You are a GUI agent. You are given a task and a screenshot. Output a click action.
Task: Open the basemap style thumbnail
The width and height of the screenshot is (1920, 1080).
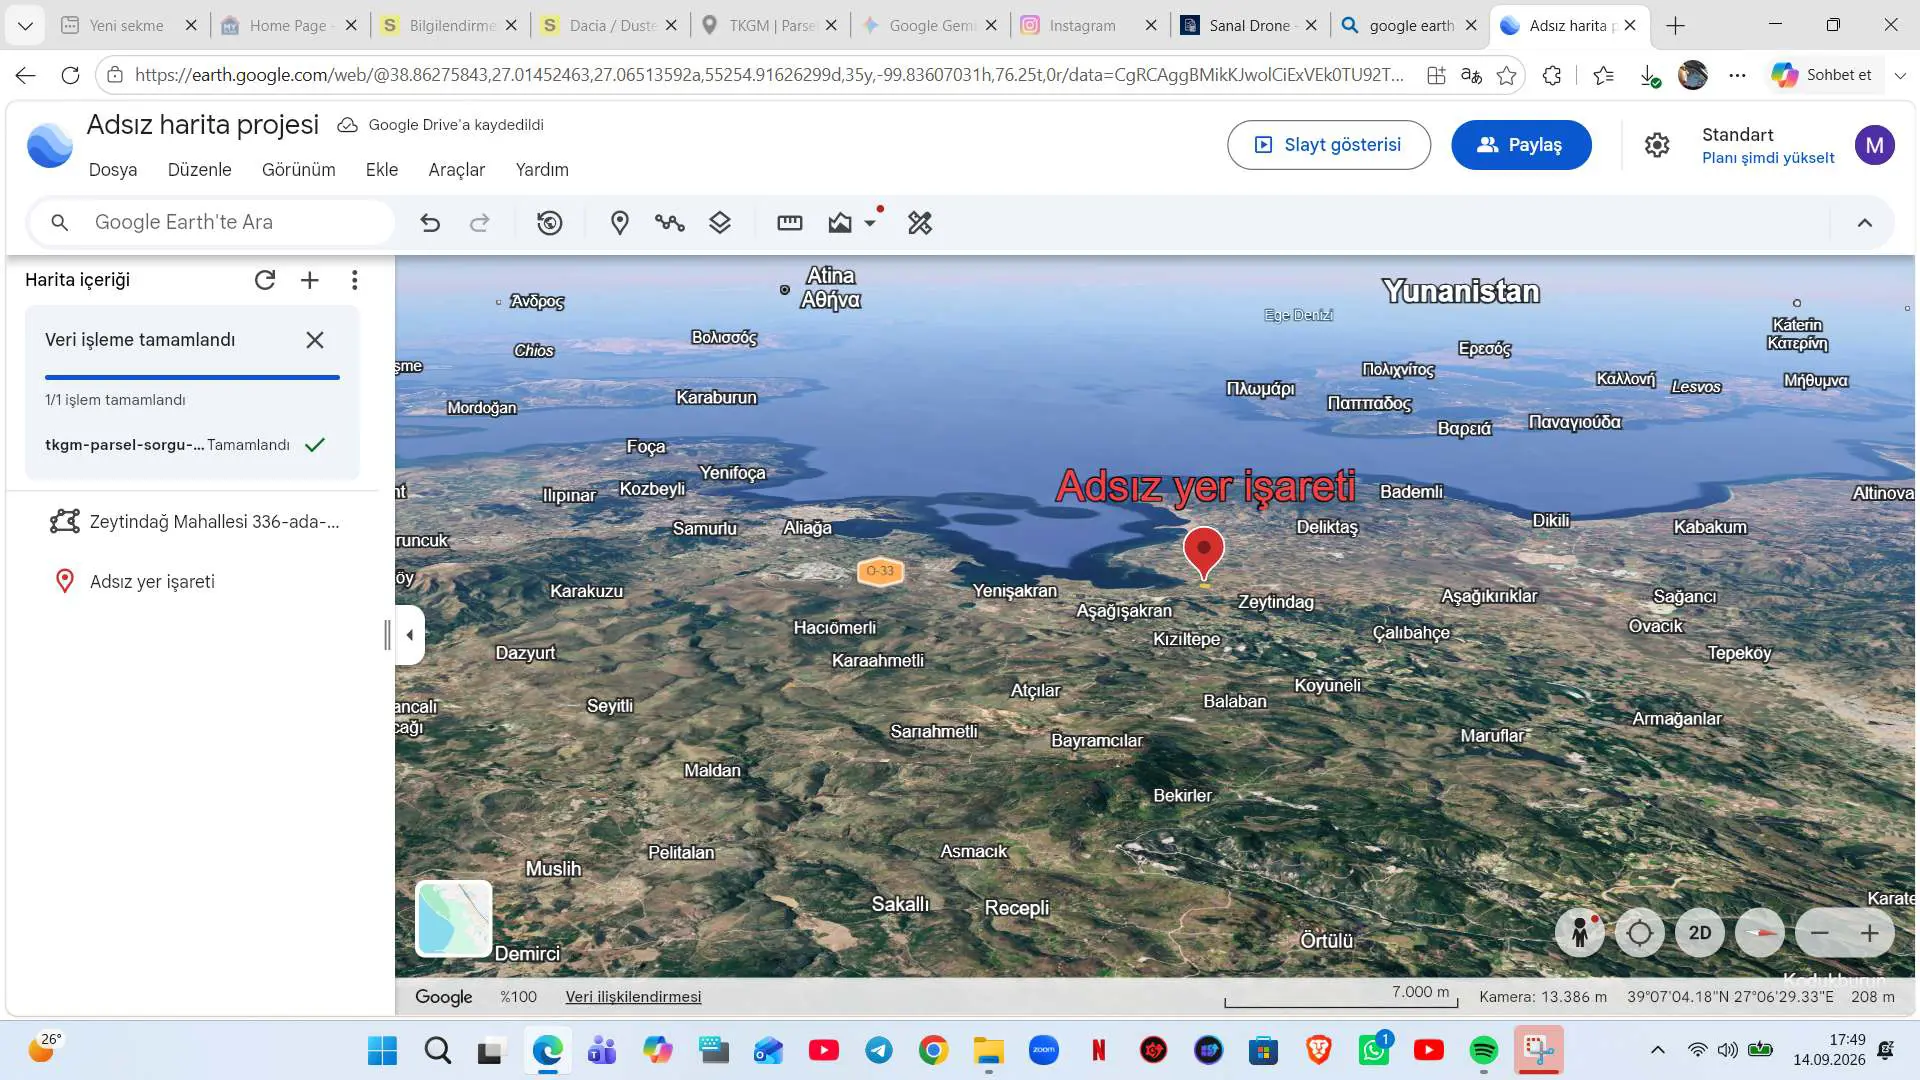tap(454, 918)
